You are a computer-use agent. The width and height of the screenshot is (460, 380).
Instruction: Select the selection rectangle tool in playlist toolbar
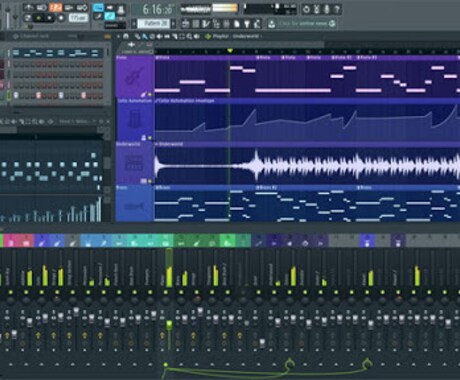pyautogui.click(x=182, y=36)
